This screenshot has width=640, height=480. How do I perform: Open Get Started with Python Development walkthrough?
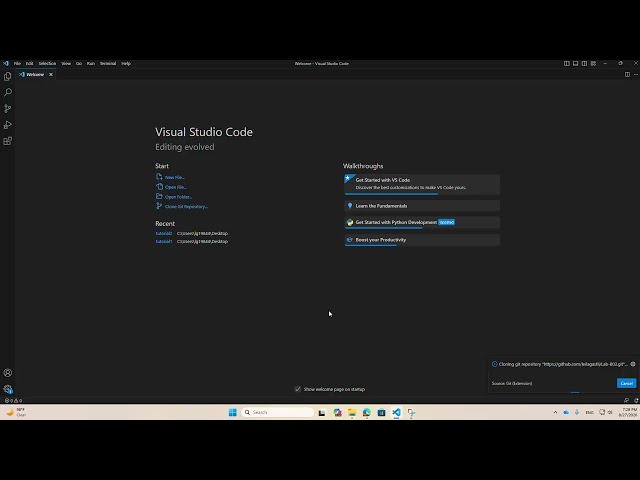coord(422,222)
